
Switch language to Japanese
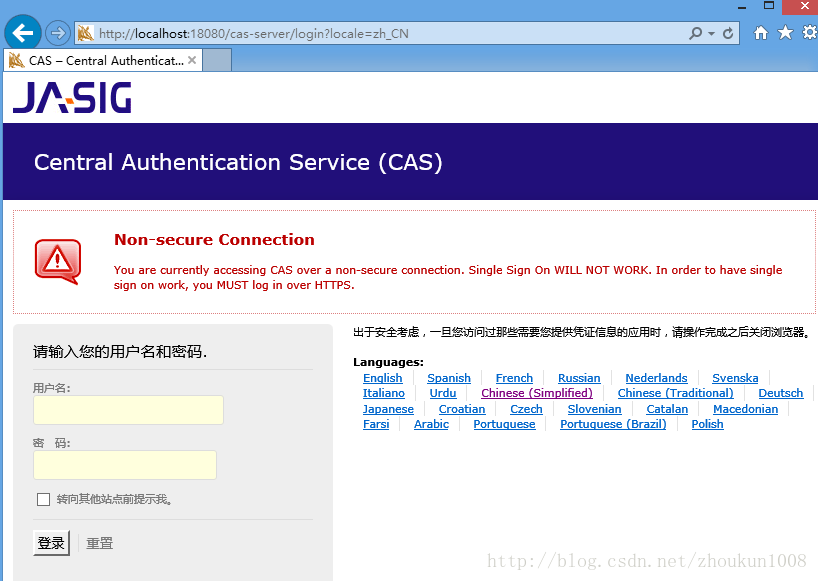[388, 409]
